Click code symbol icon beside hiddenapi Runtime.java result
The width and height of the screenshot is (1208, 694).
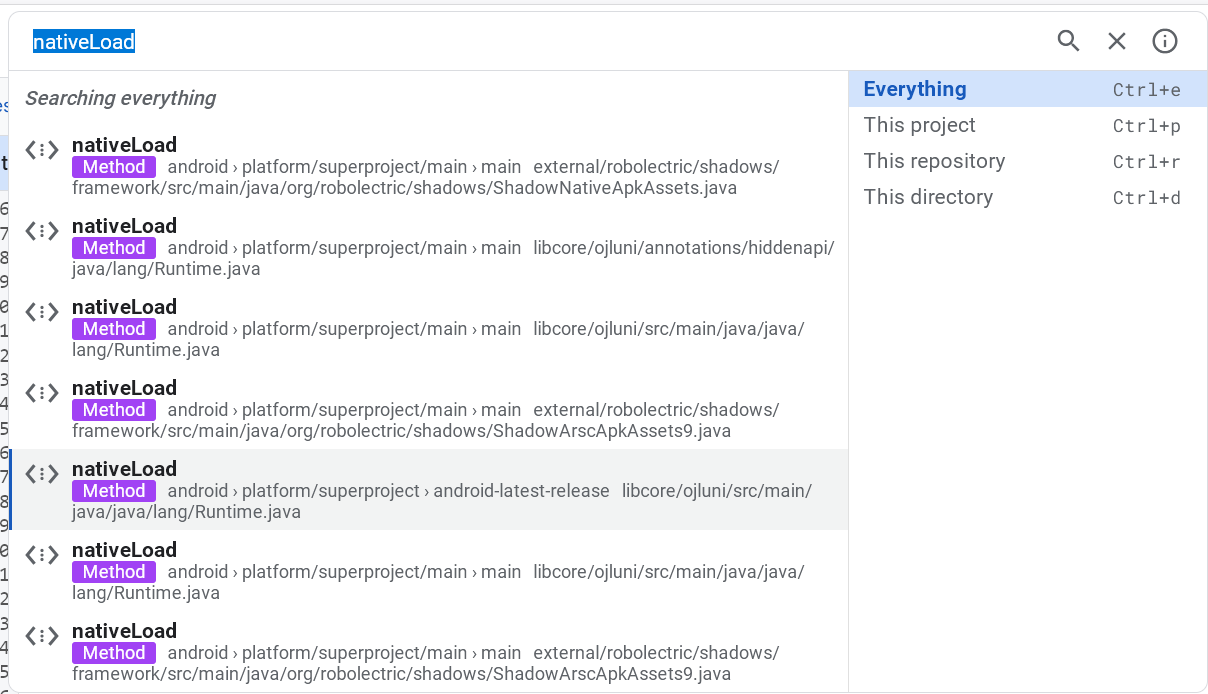[42, 231]
